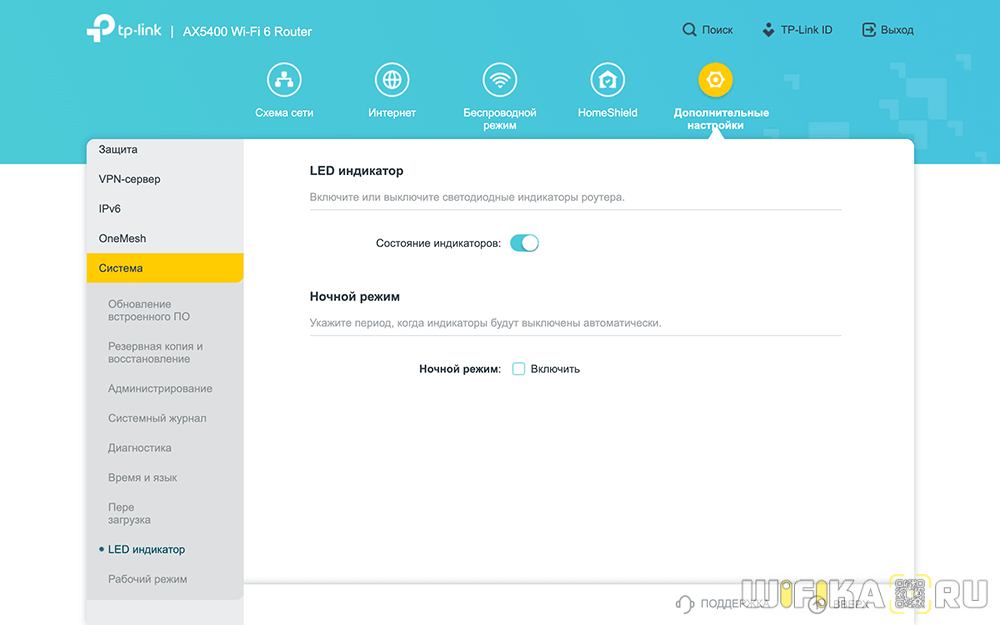The height and width of the screenshot is (625, 1000).
Task: Click the TP-Link ID icon
Action: pos(768,29)
